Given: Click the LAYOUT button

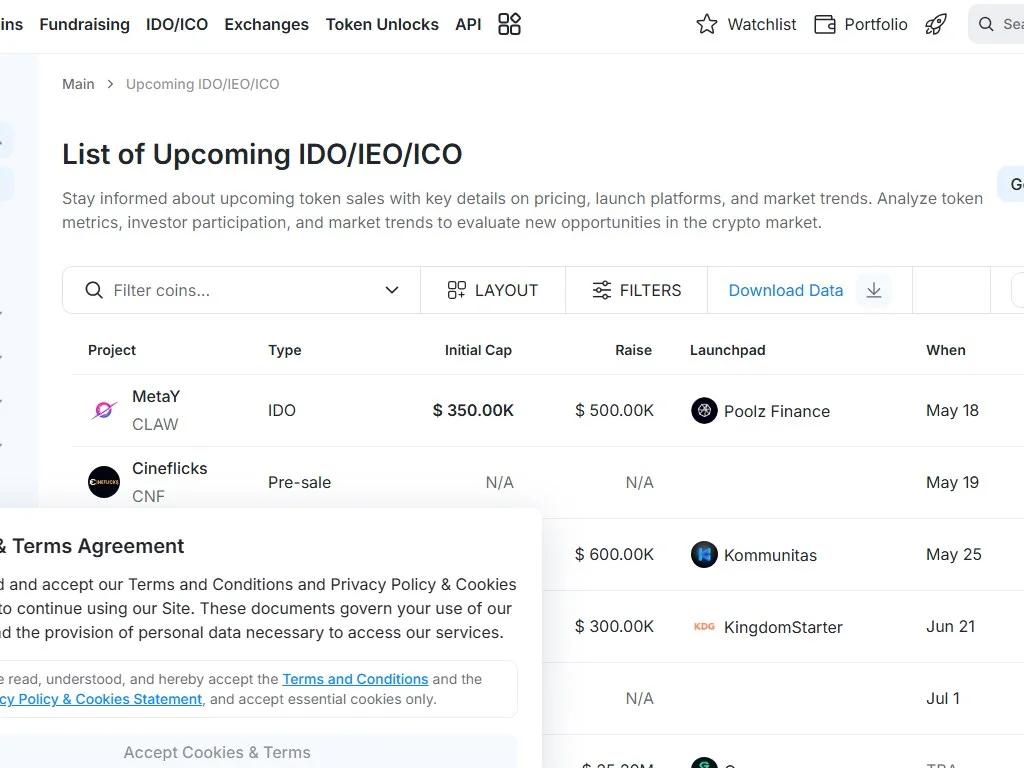Looking at the screenshot, I should pos(493,290).
